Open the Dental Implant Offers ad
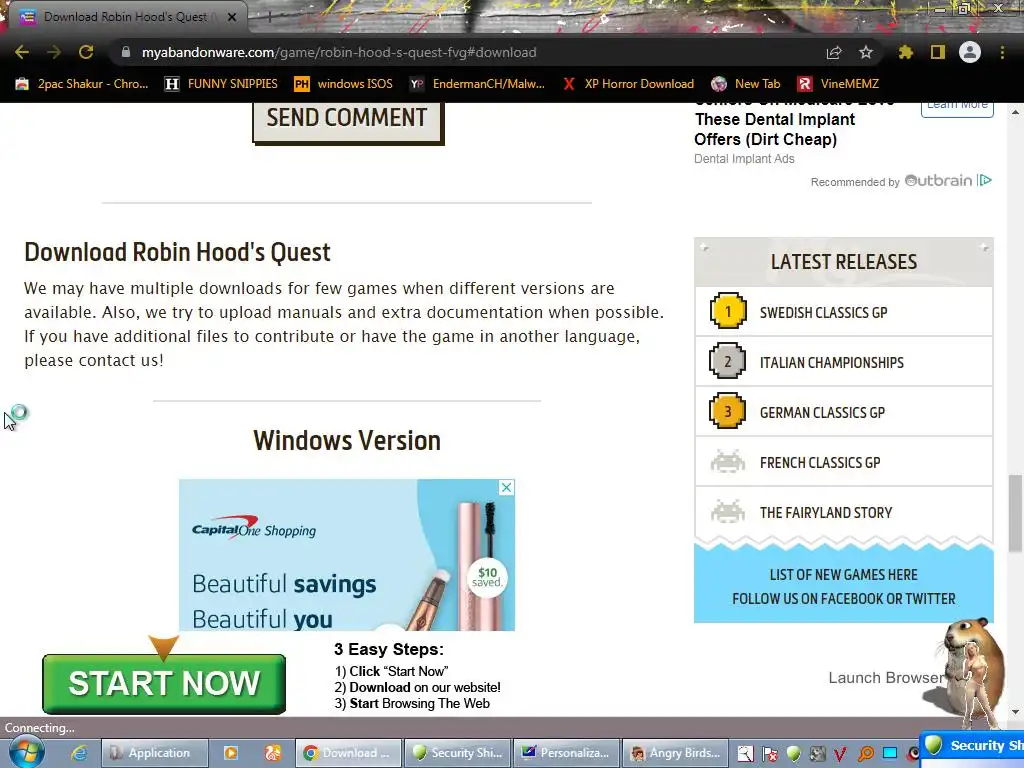 [775, 129]
